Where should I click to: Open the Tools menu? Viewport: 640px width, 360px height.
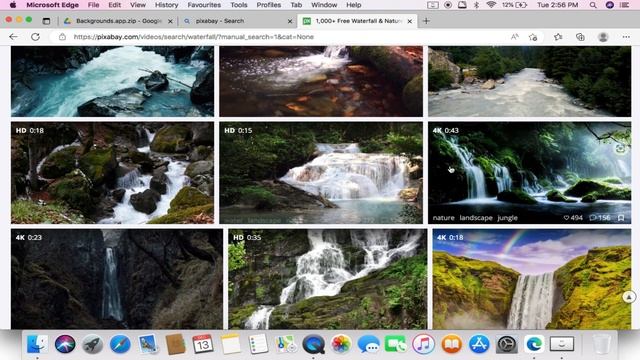239,5
